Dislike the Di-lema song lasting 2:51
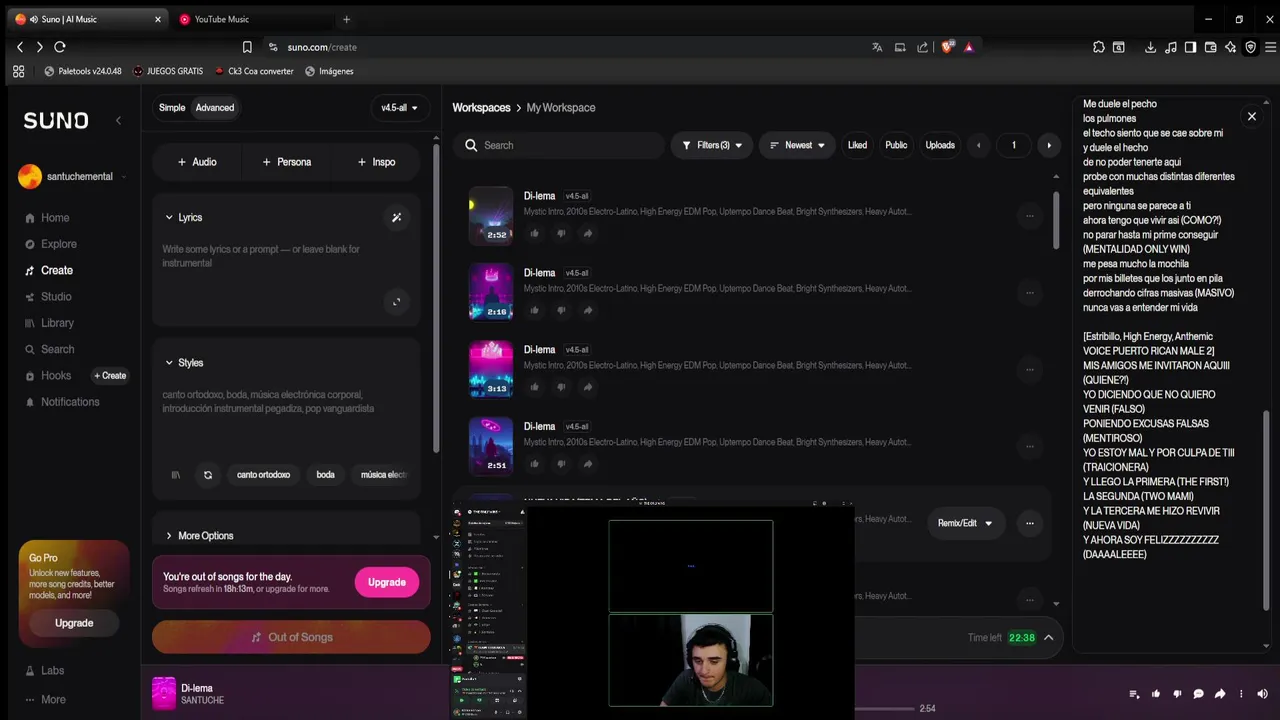1280x720 pixels. [x=561, y=464]
